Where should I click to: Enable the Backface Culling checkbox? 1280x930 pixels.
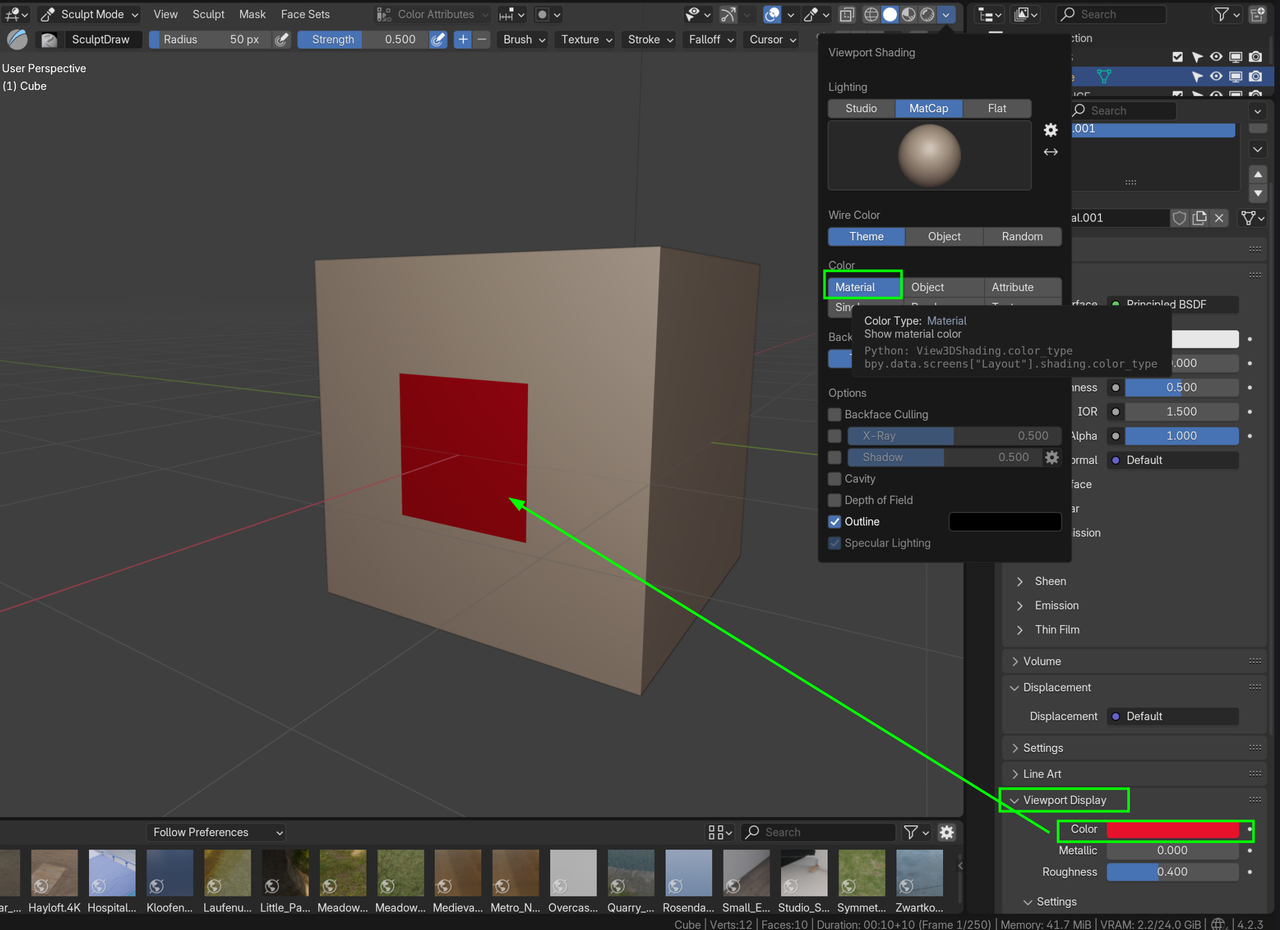click(835, 415)
